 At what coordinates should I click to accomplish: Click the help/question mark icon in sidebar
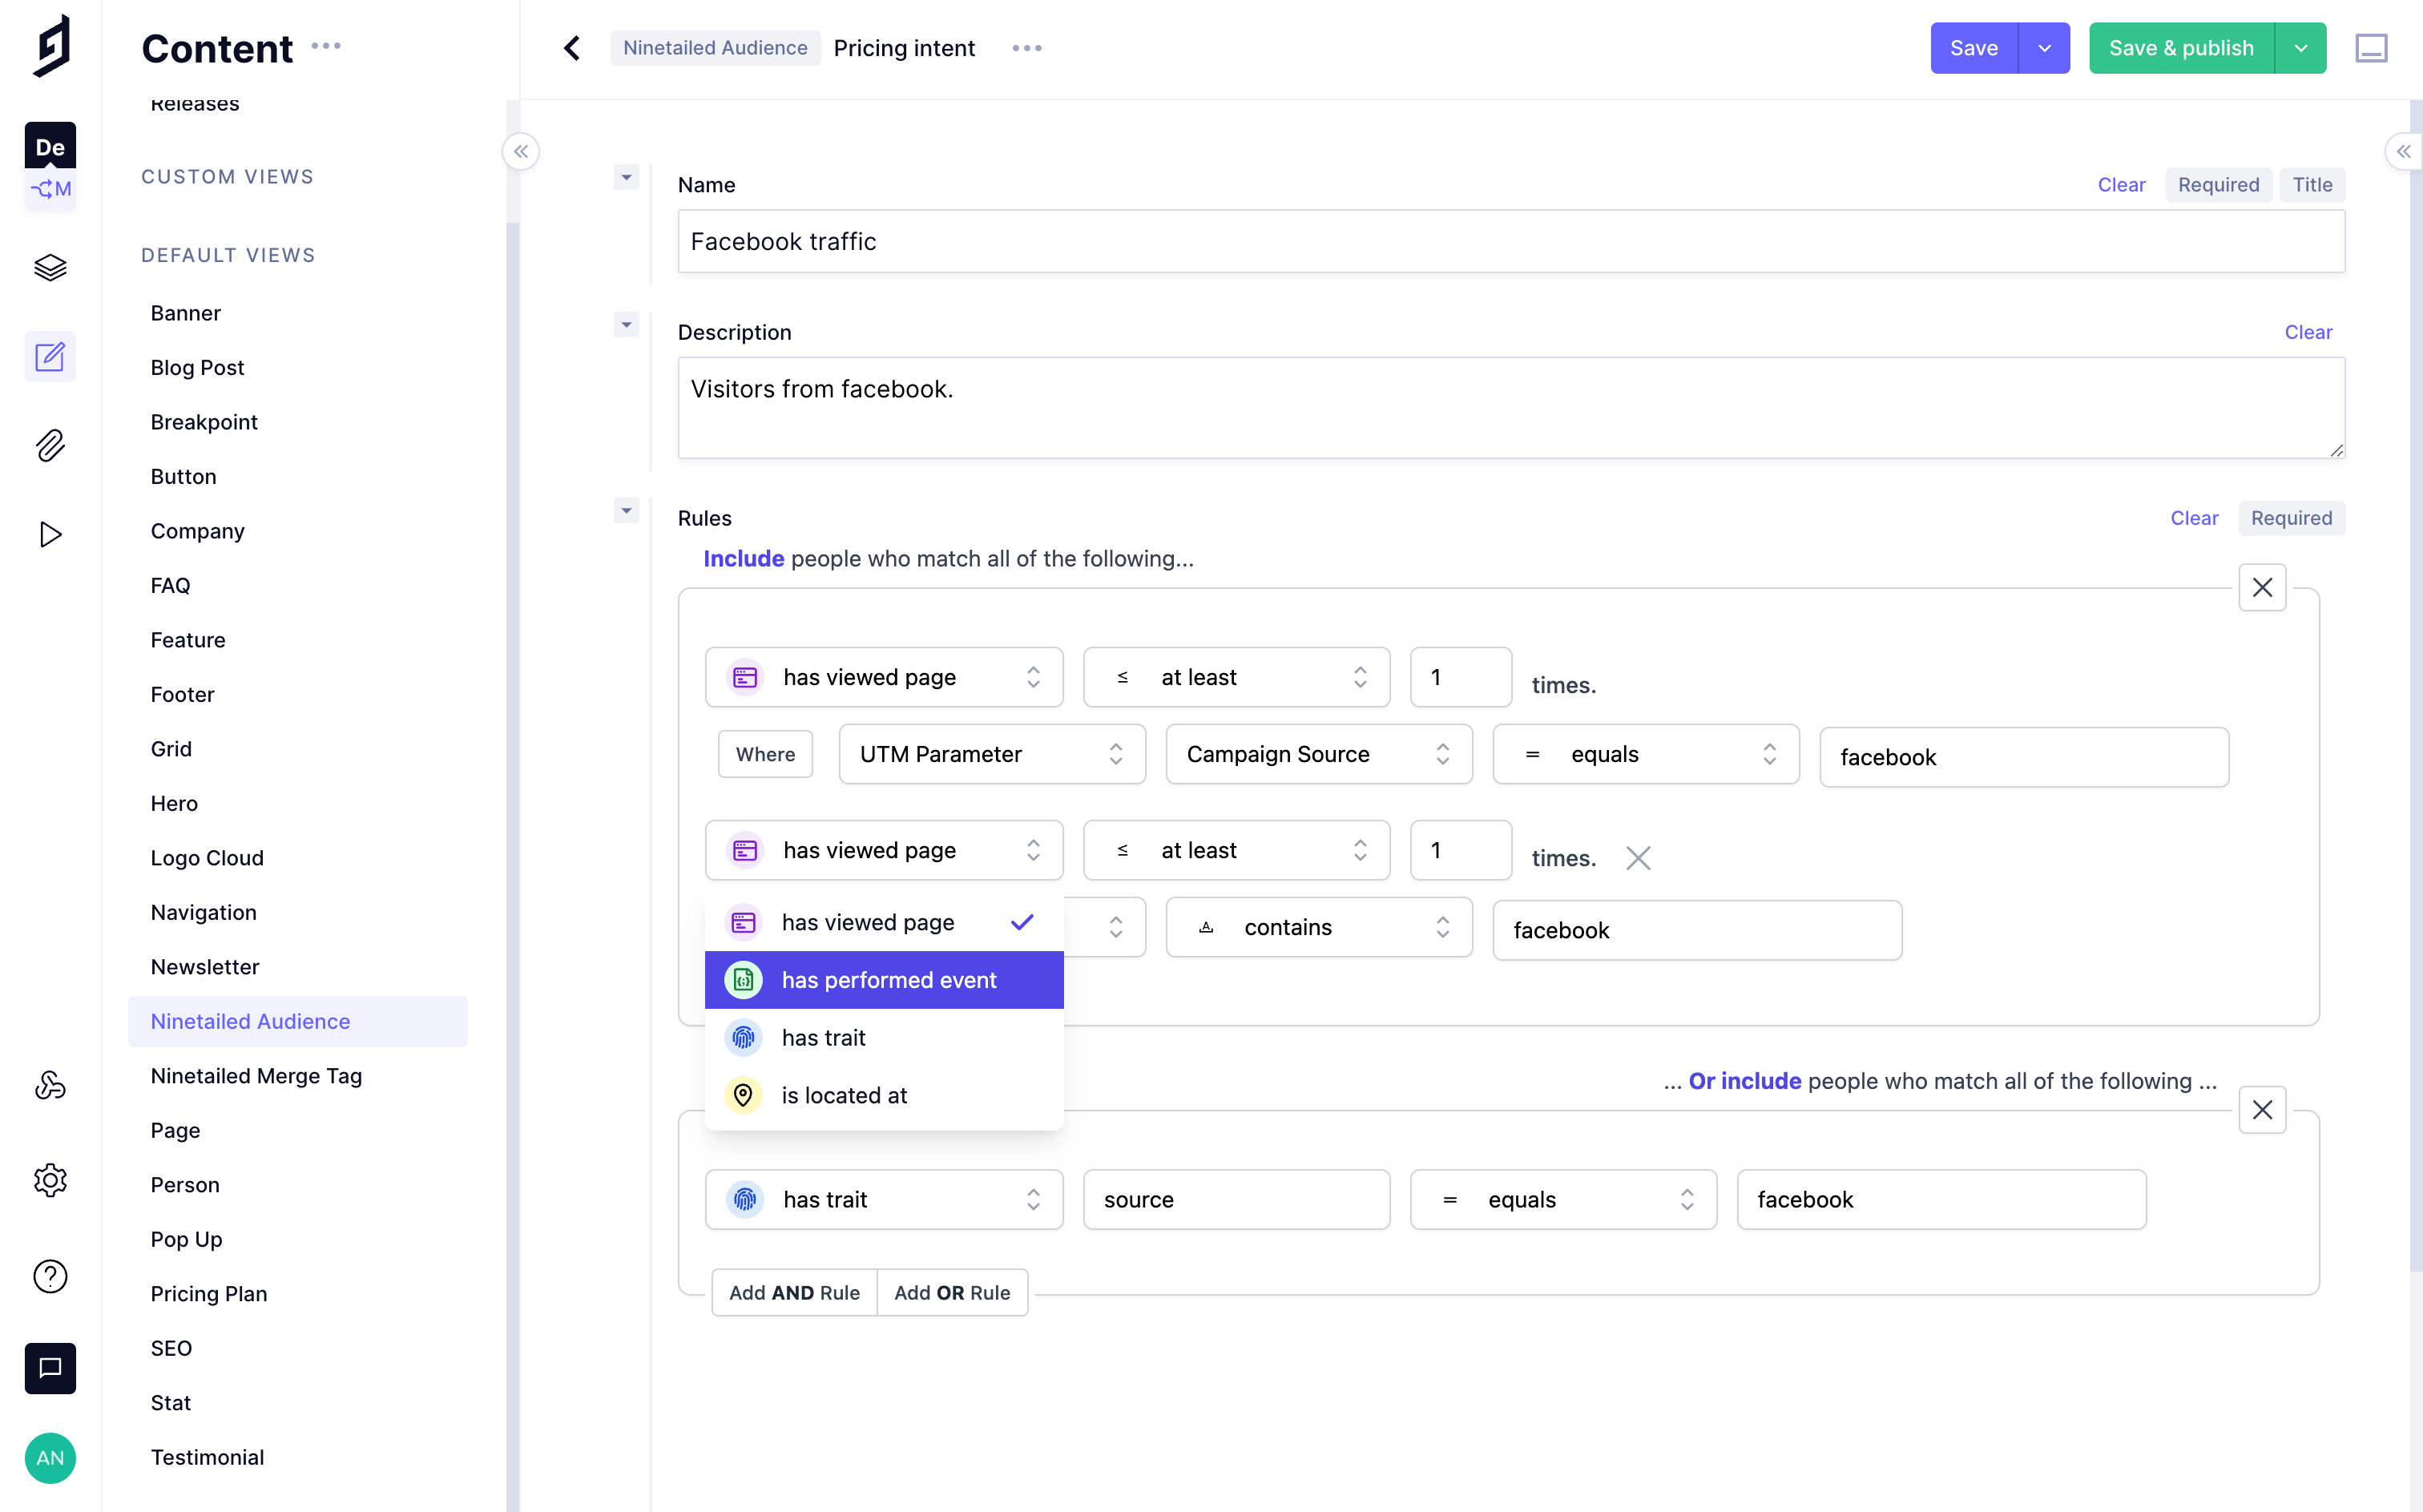click(x=49, y=1275)
